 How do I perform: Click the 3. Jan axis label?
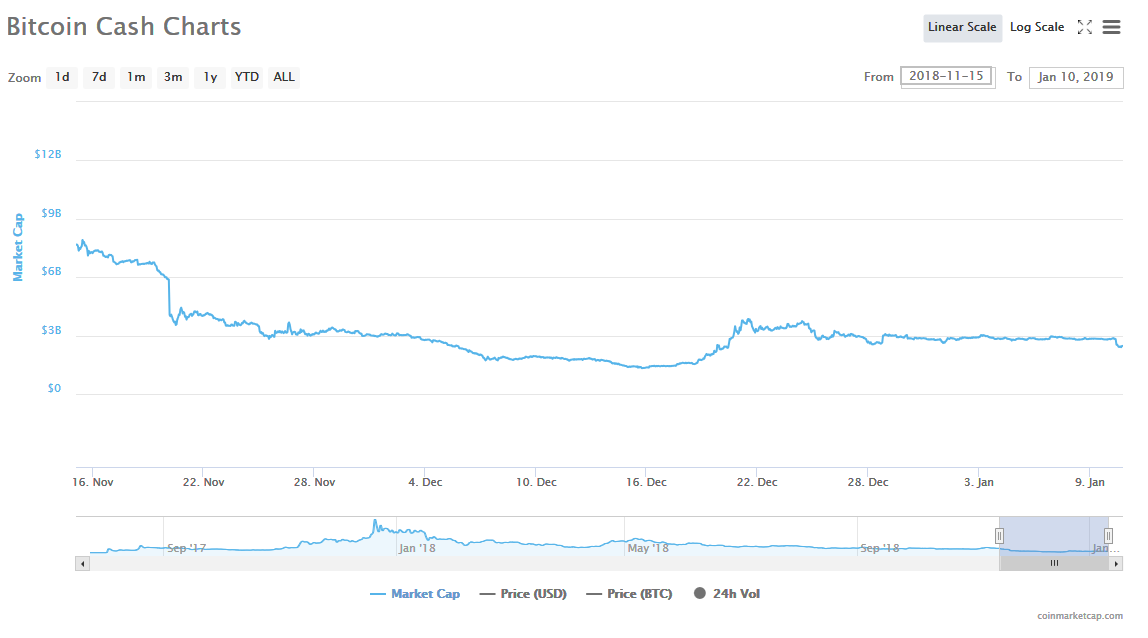979,482
